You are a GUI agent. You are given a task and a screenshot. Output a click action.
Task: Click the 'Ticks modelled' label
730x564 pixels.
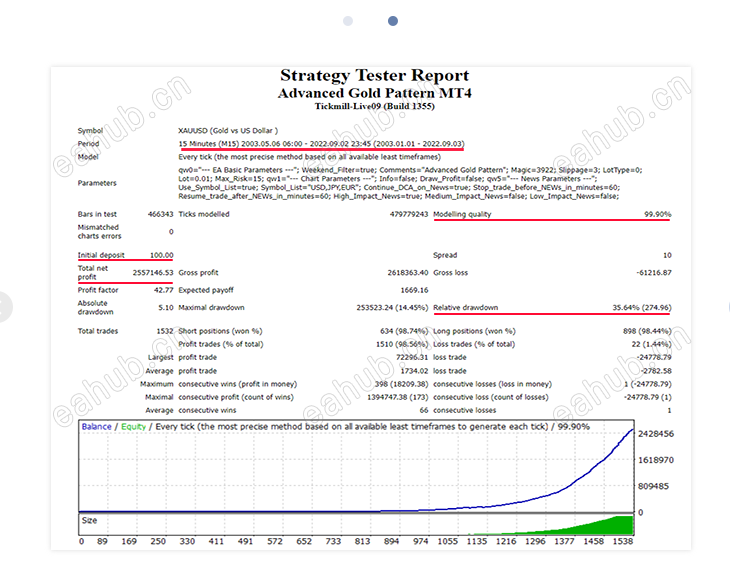coord(204,214)
